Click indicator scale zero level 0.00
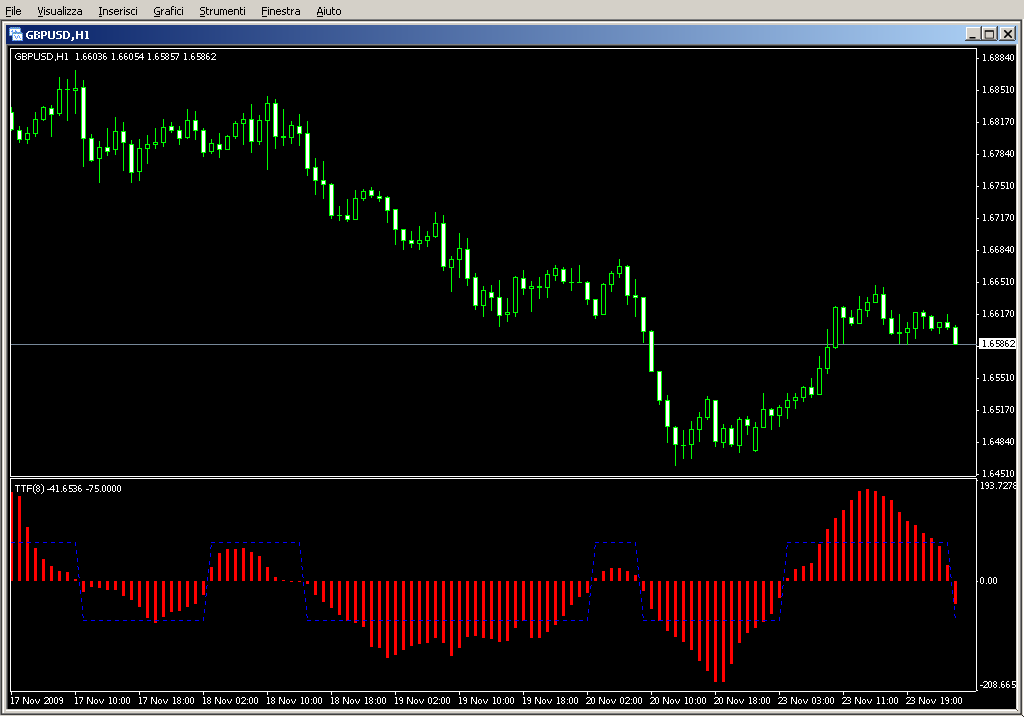 coord(989,581)
